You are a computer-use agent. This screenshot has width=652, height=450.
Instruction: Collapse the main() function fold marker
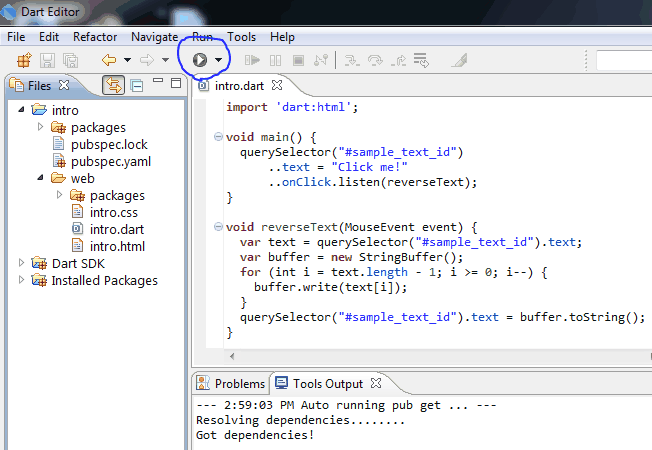click(218, 136)
